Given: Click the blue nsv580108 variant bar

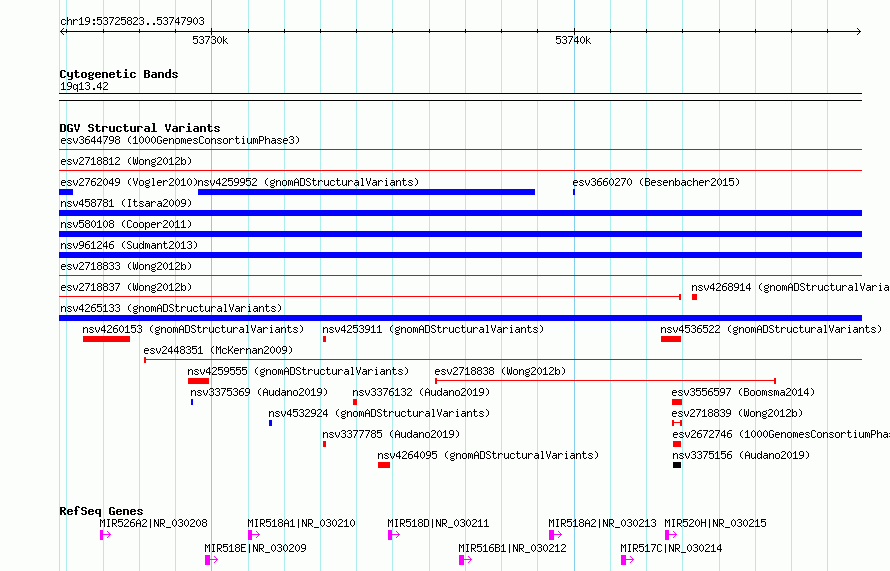Looking at the screenshot, I should (460, 234).
